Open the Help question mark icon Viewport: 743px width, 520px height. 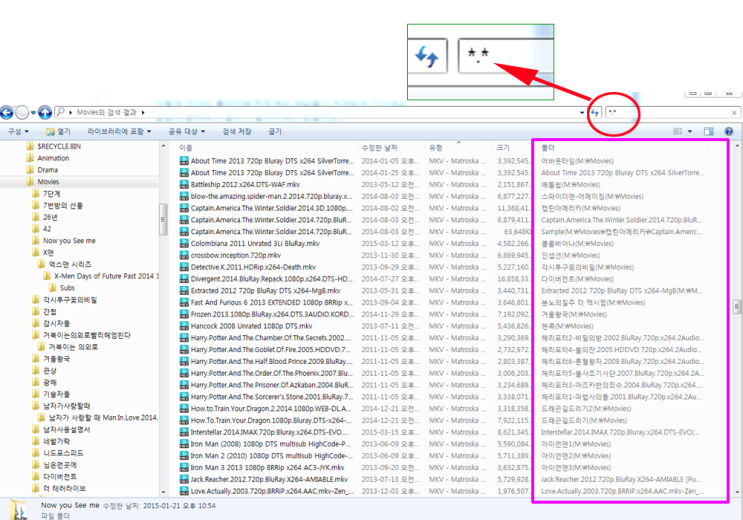(729, 131)
